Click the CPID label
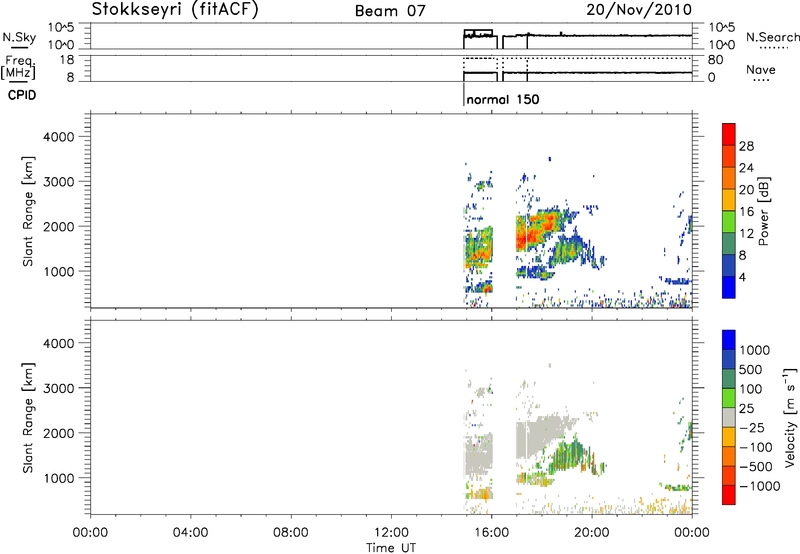The height and width of the screenshot is (554, 800). [22, 95]
